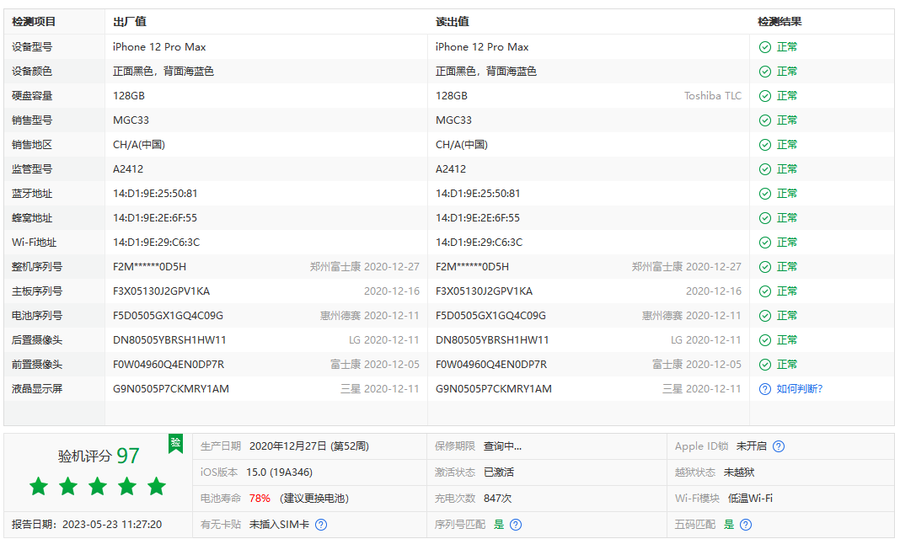Click the green check icon in 主板序列号 row
Viewport: 900px width, 539px height.
(765, 291)
